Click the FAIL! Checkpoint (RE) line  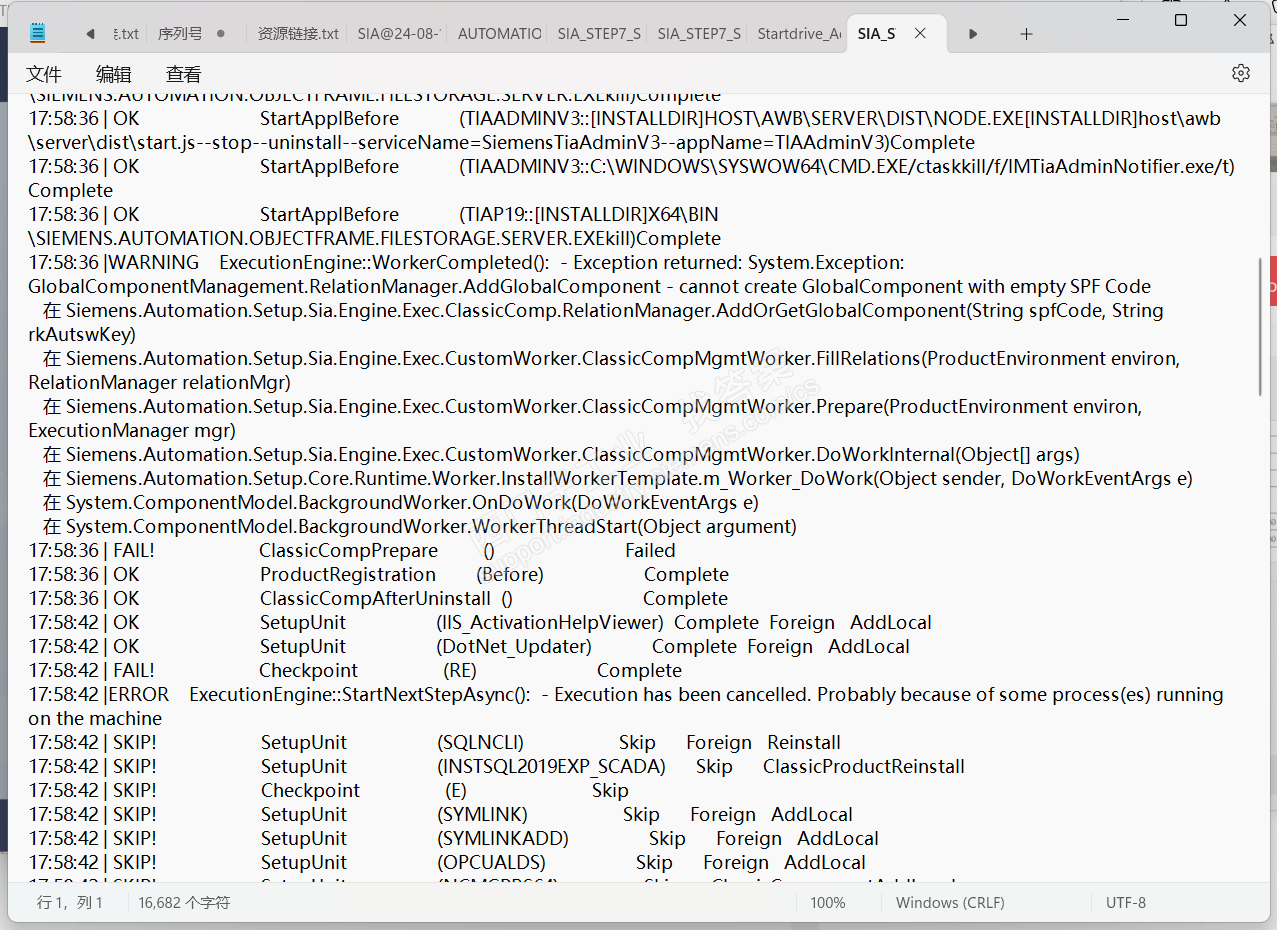pyautogui.click(x=355, y=671)
